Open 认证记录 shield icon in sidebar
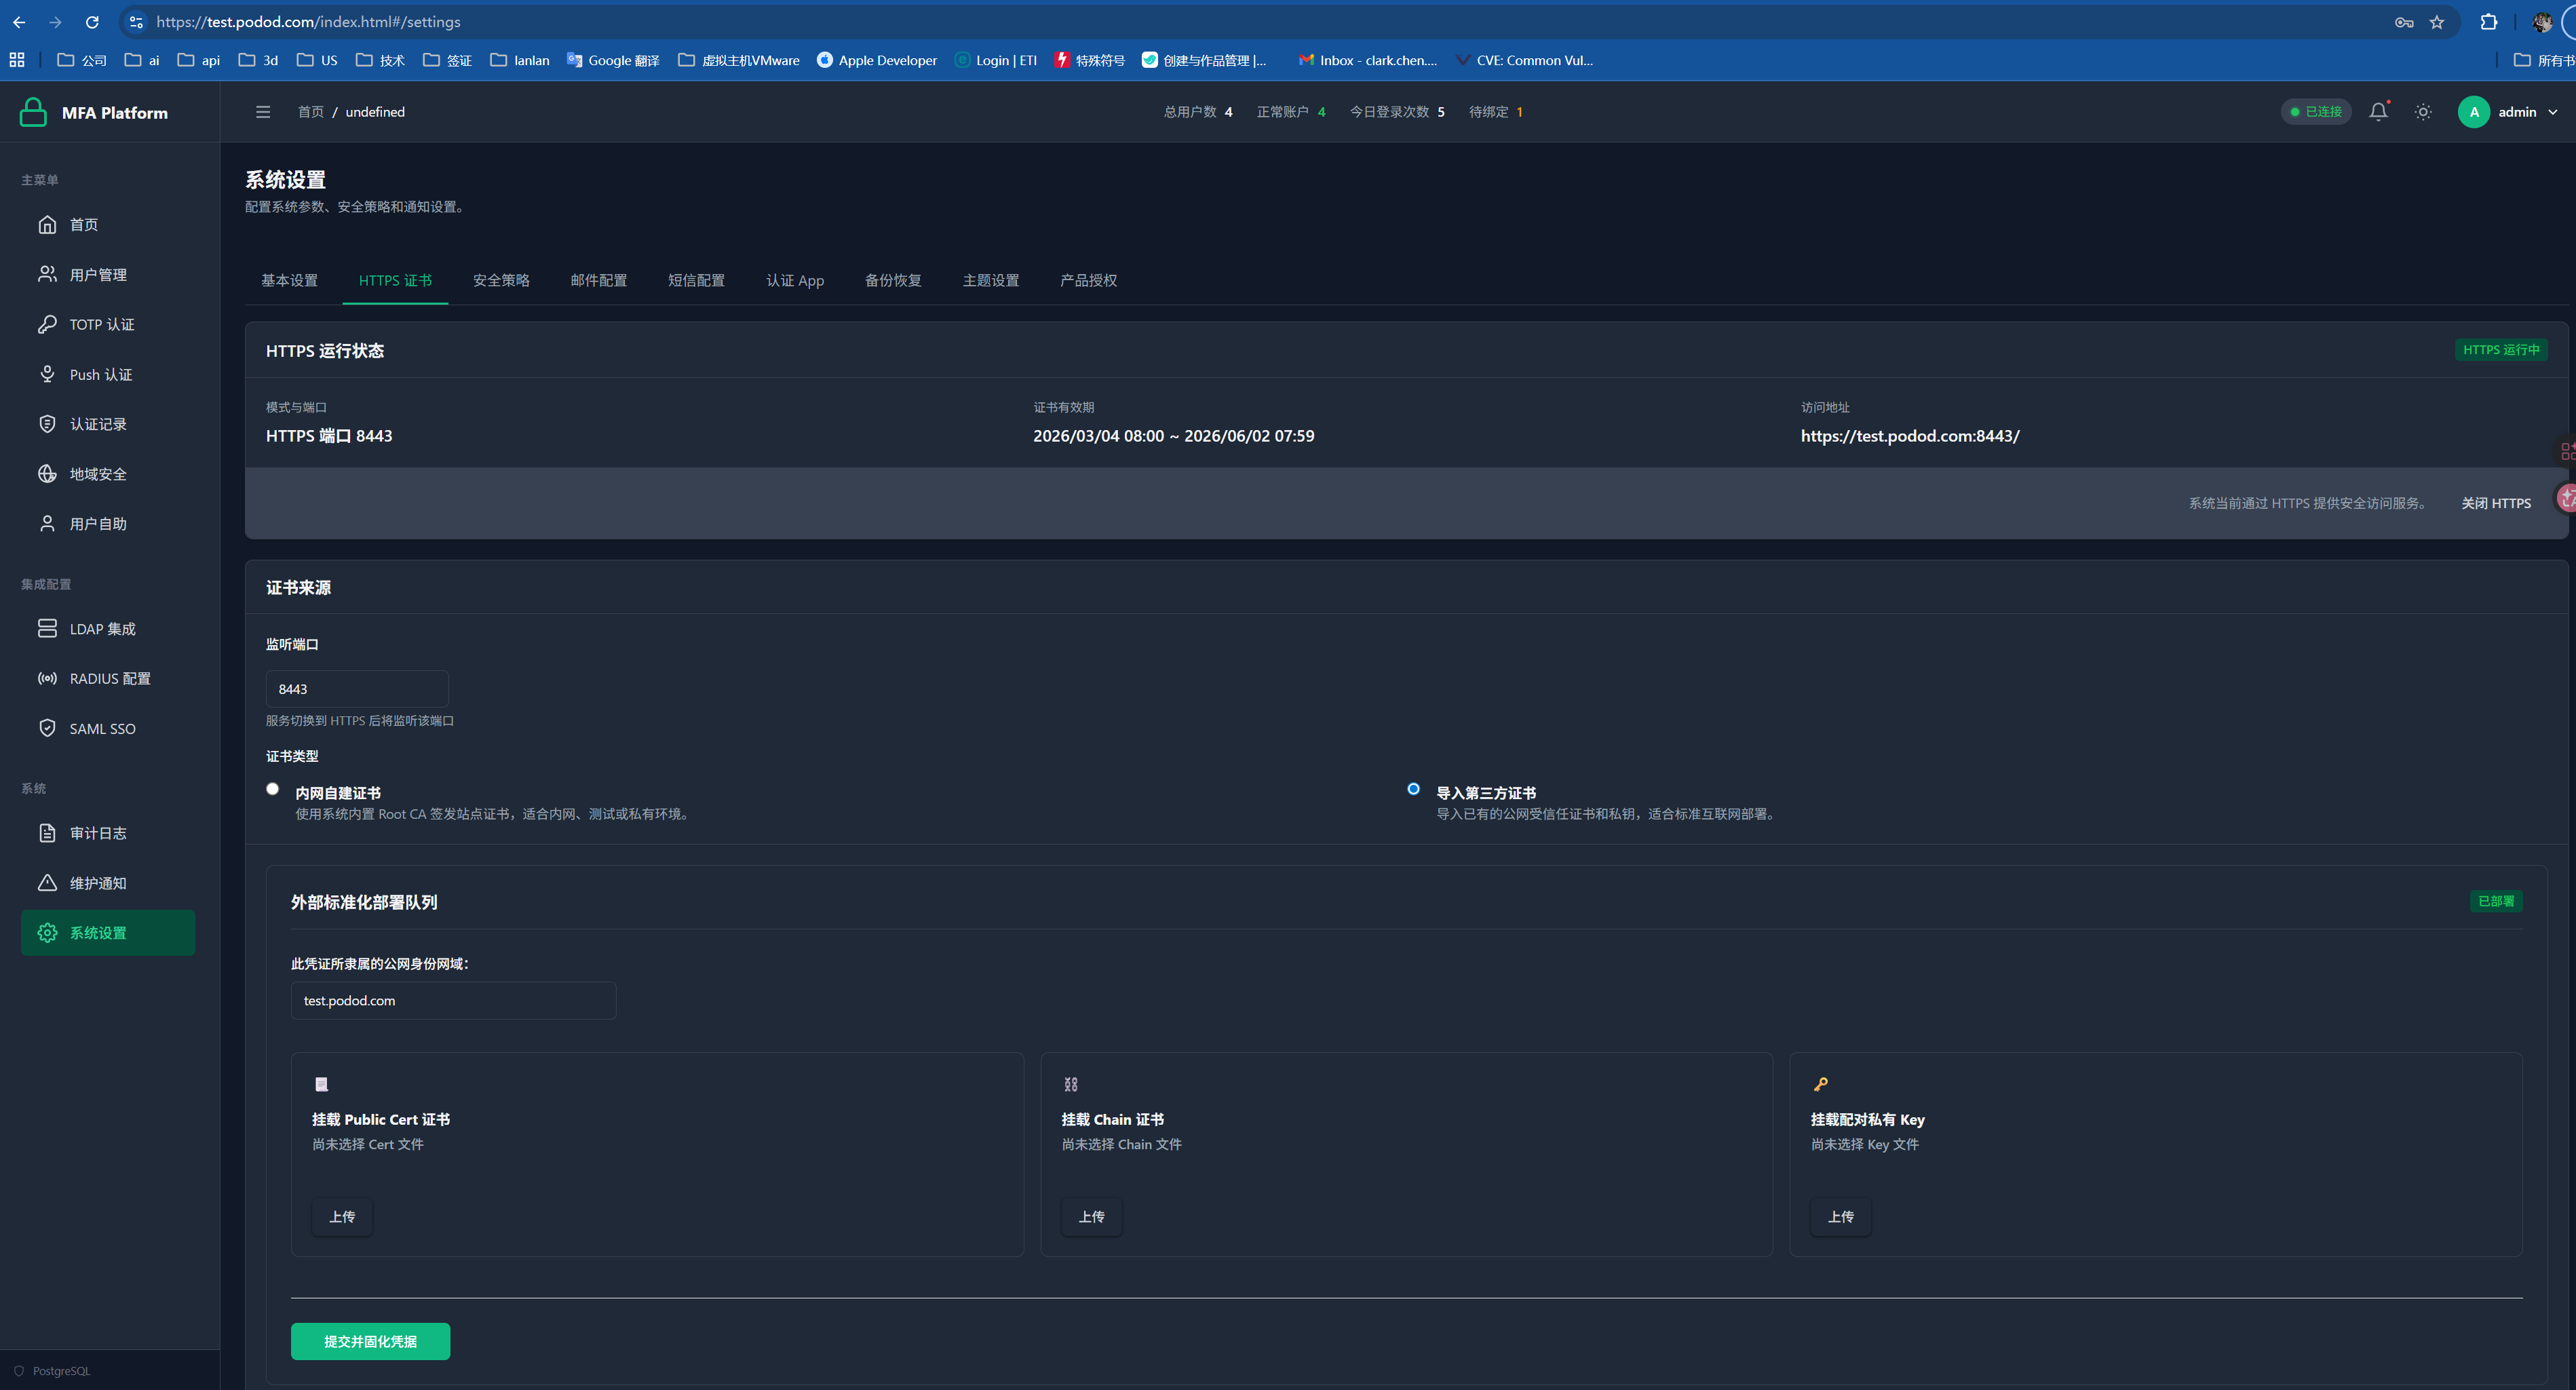This screenshot has height=1390, width=2576. (47, 424)
